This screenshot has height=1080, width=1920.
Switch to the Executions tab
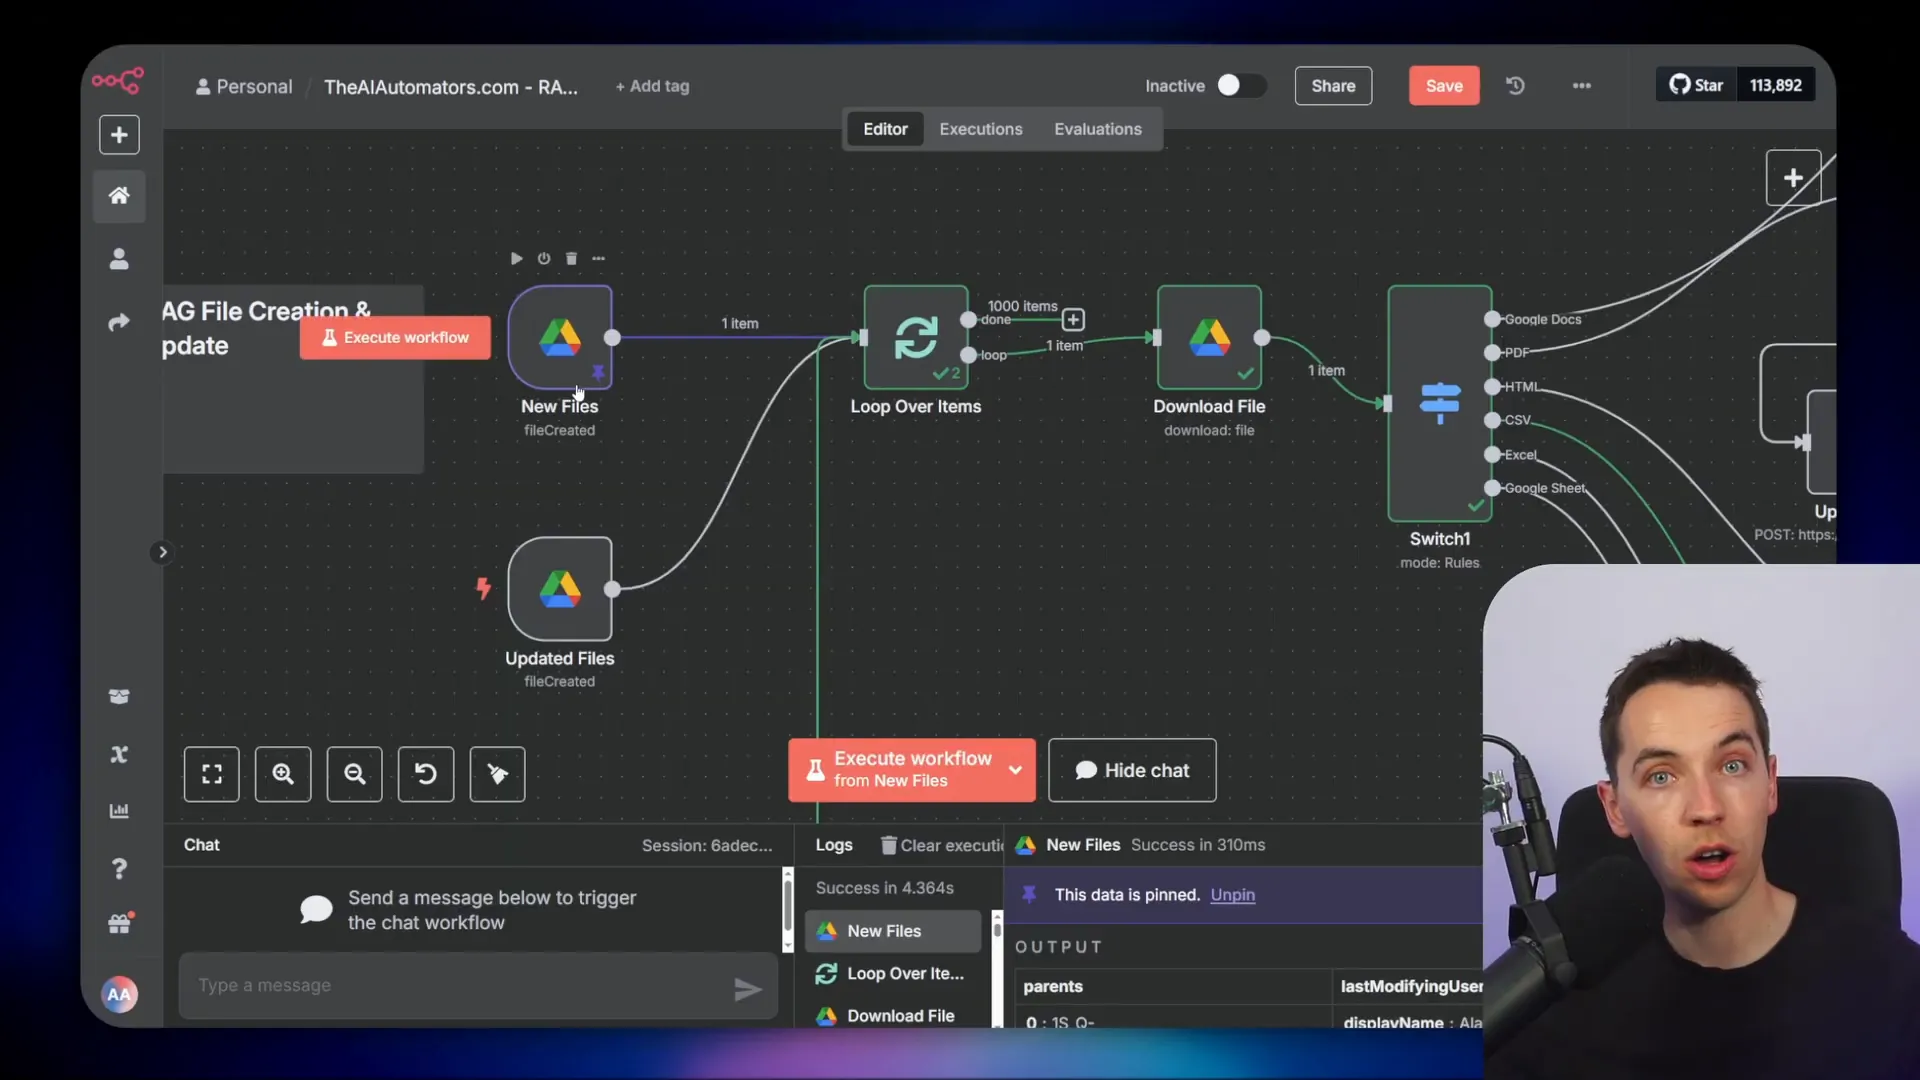point(981,129)
